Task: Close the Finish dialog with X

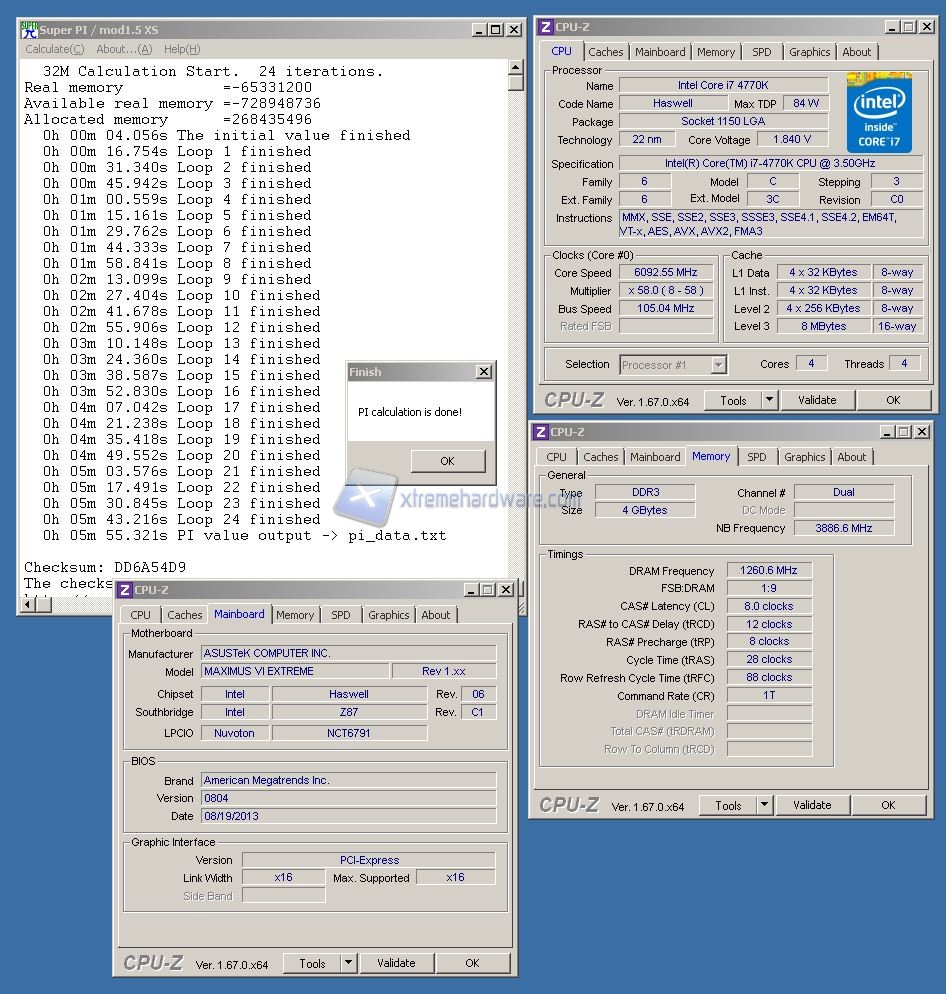Action: (x=484, y=372)
